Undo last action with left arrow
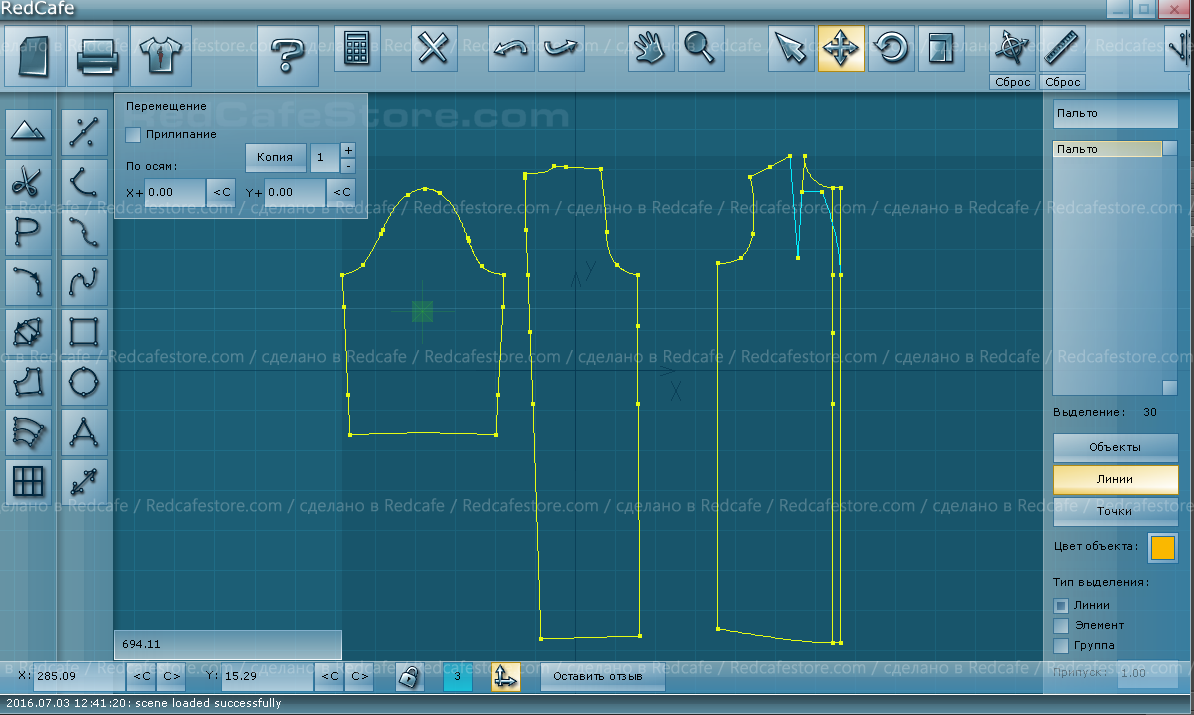This screenshot has height=715, width=1194. 511,49
